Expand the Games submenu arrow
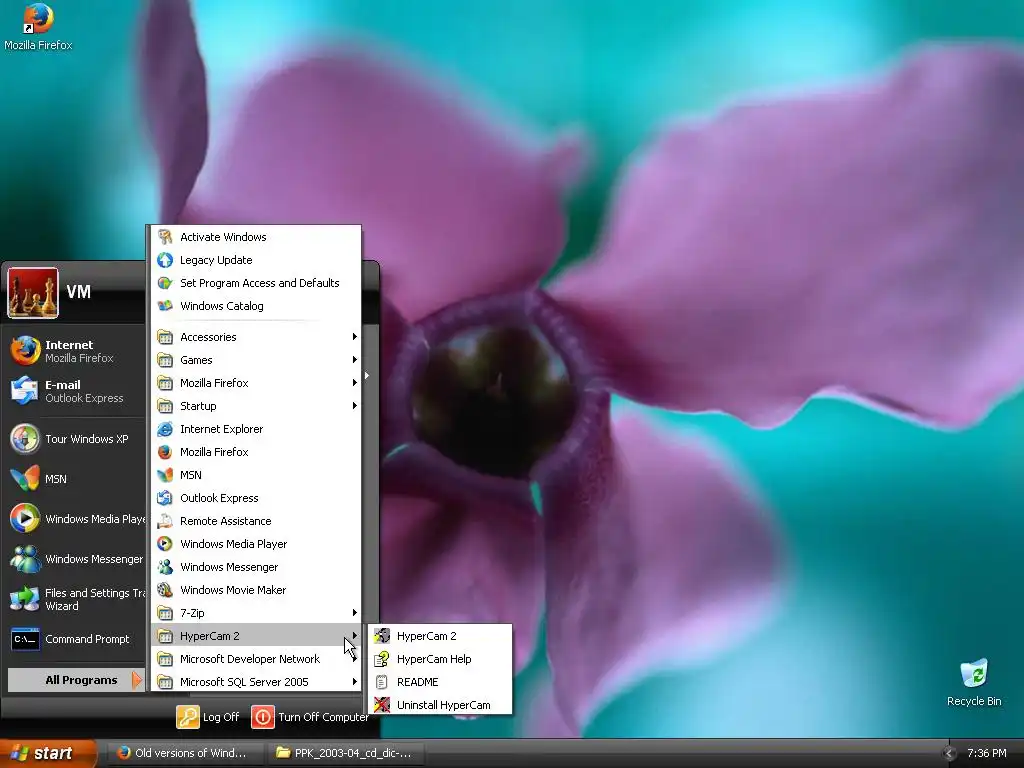The image size is (1024, 768). [x=355, y=360]
